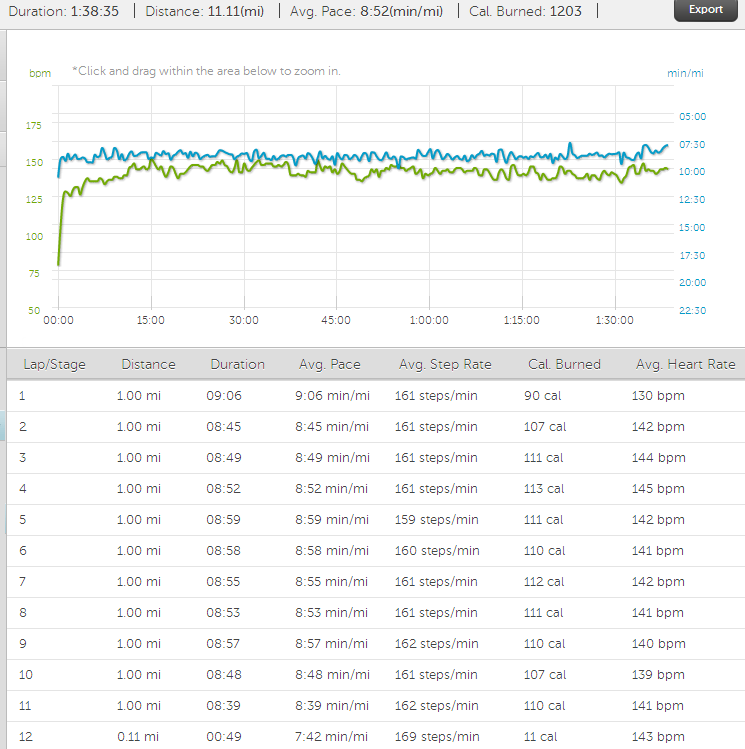The width and height of the screenshot is (745, 749).
Task: Click Avg. Heart Rate column header
Action: [x=685, y=365]
